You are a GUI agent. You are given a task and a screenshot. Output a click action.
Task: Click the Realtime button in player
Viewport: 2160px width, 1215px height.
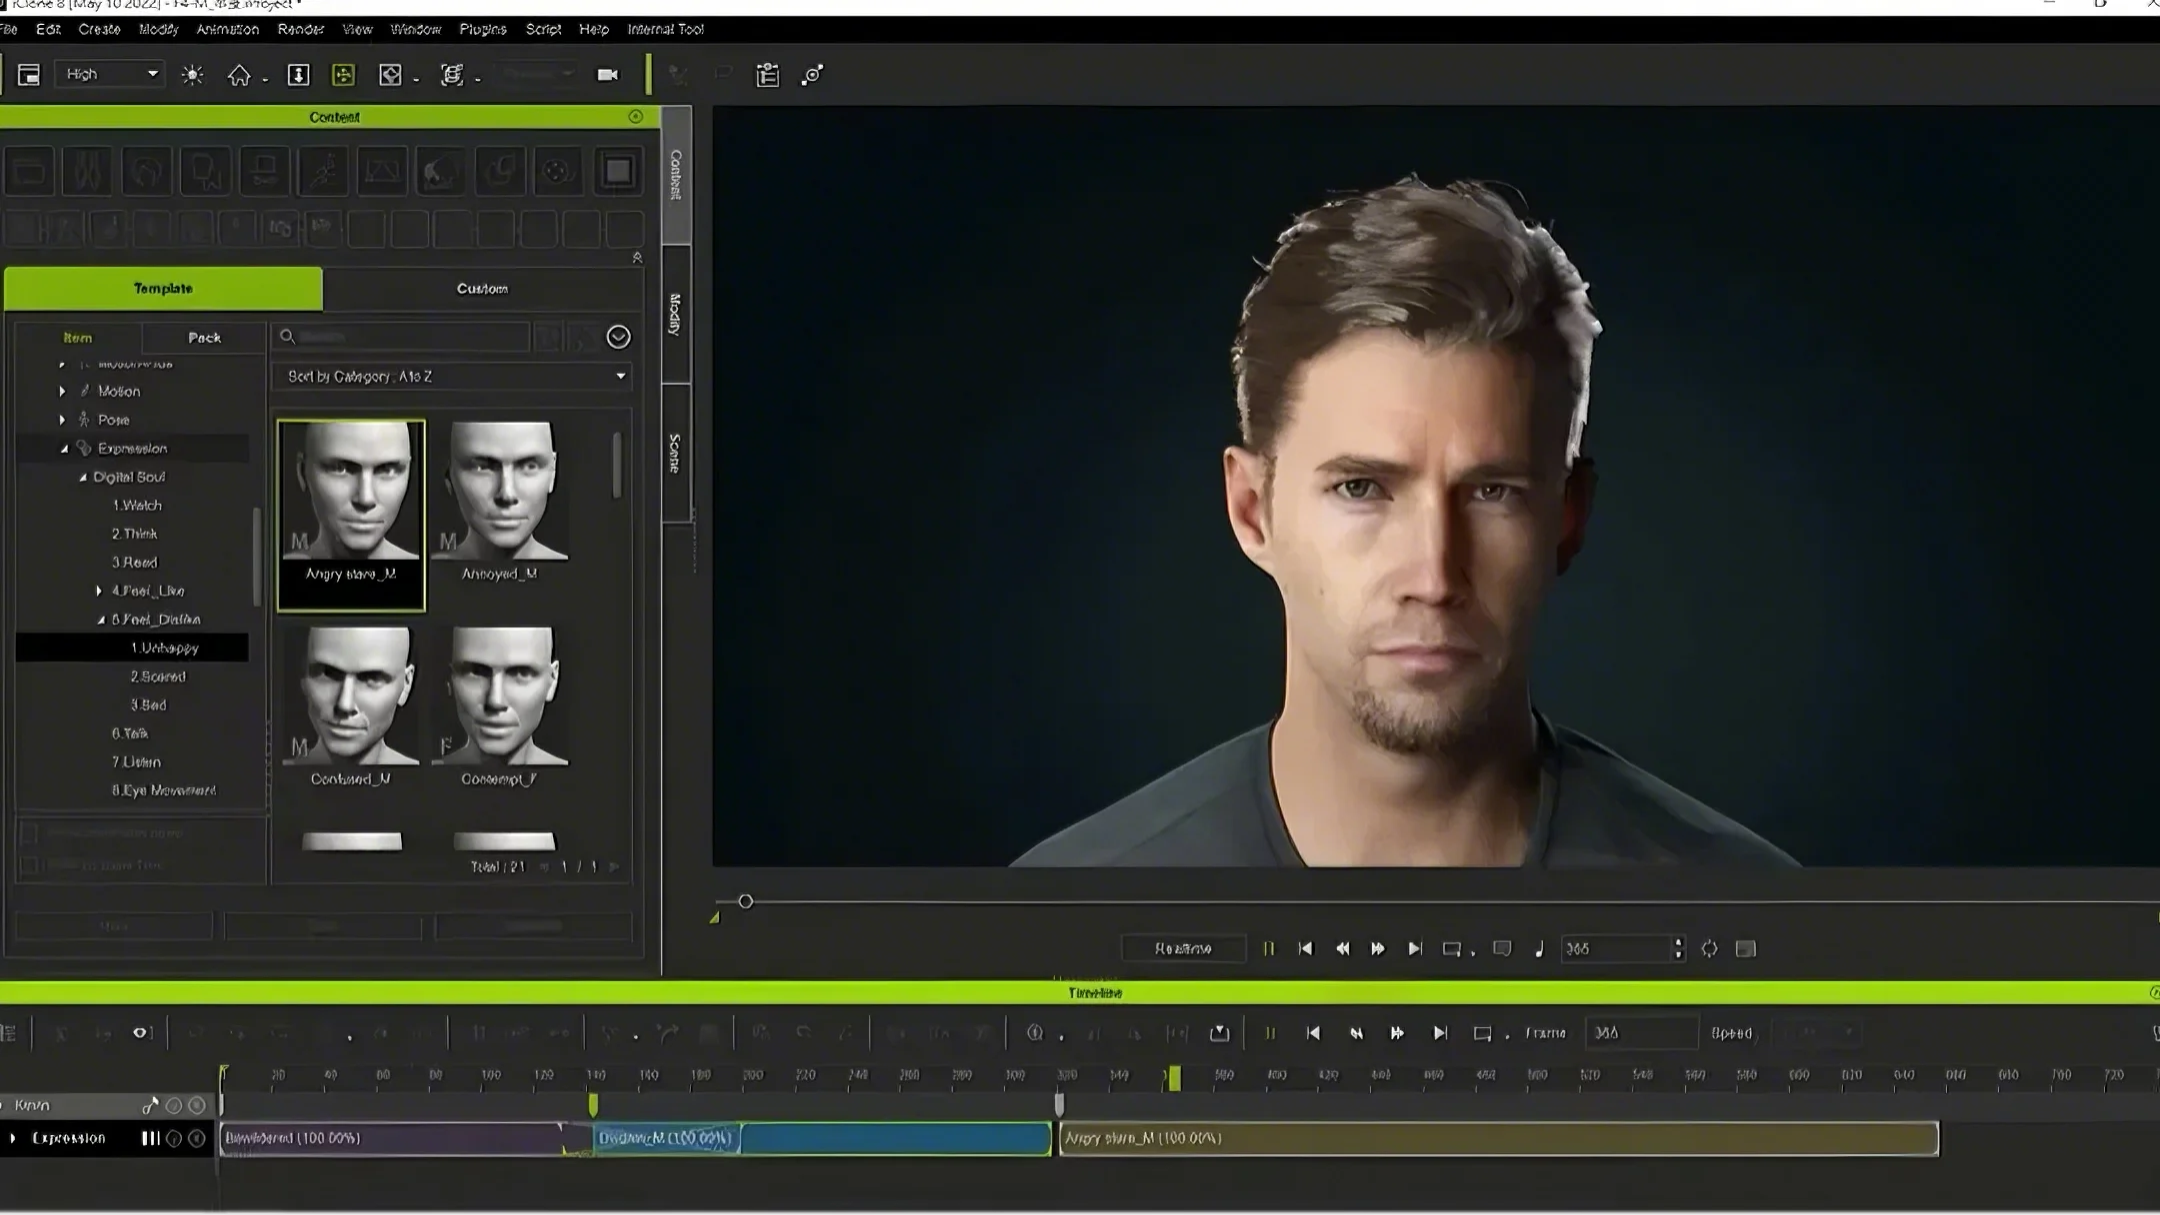(x=1183, y=948)
